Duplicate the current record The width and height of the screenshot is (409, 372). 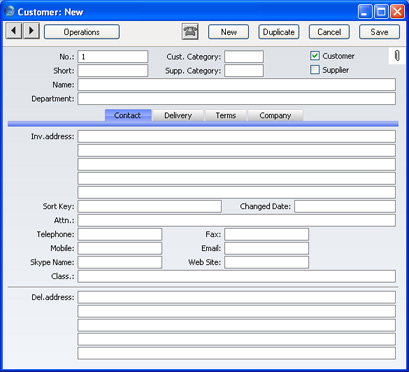point(279,32)
